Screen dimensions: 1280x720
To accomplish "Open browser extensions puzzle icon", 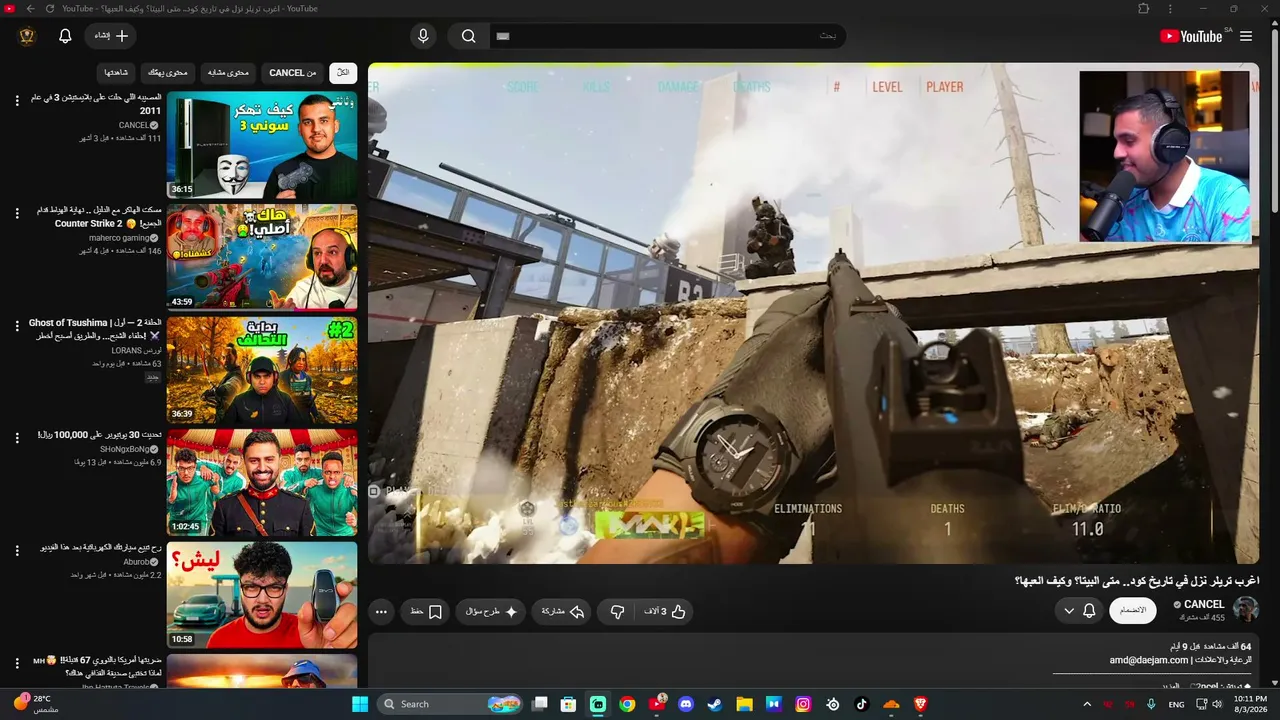I will [x=1144, y=8].
